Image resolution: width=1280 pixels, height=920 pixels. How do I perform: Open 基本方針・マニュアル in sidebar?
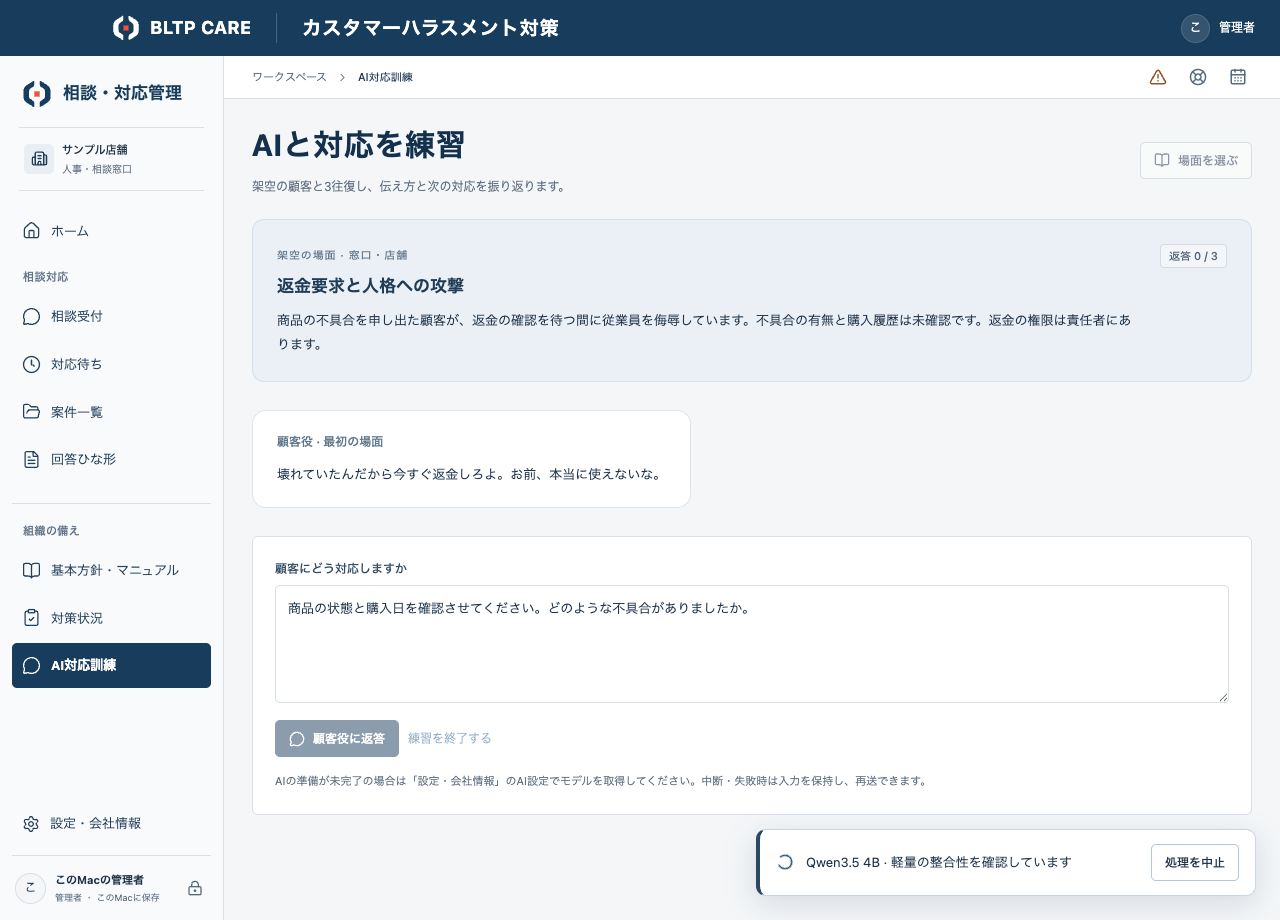(x=111, y=570)
